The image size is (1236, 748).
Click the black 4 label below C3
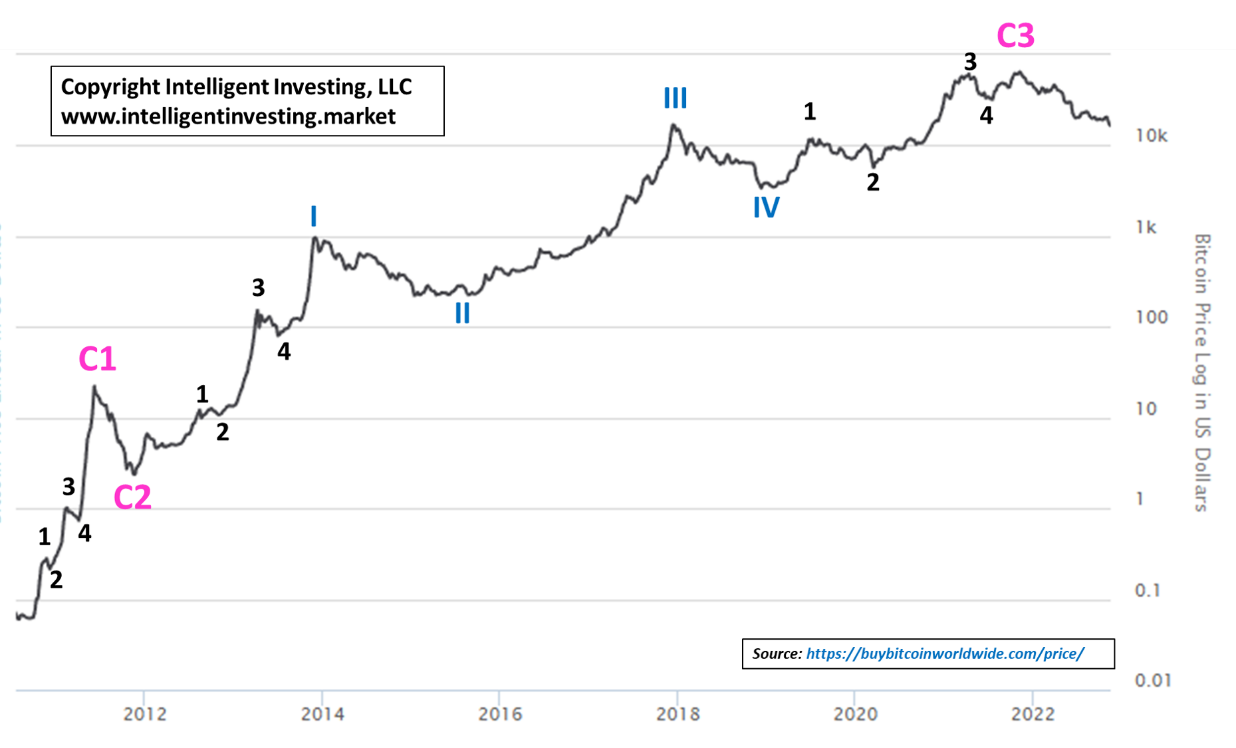[986, 116]
